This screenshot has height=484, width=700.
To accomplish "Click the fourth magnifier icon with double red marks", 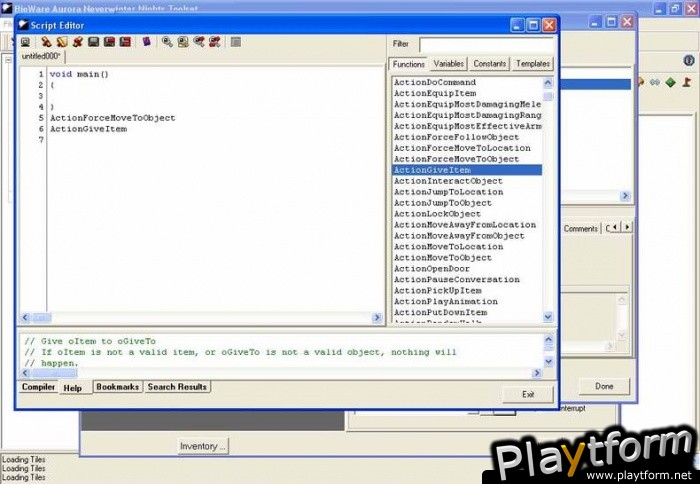I will 215,42.
